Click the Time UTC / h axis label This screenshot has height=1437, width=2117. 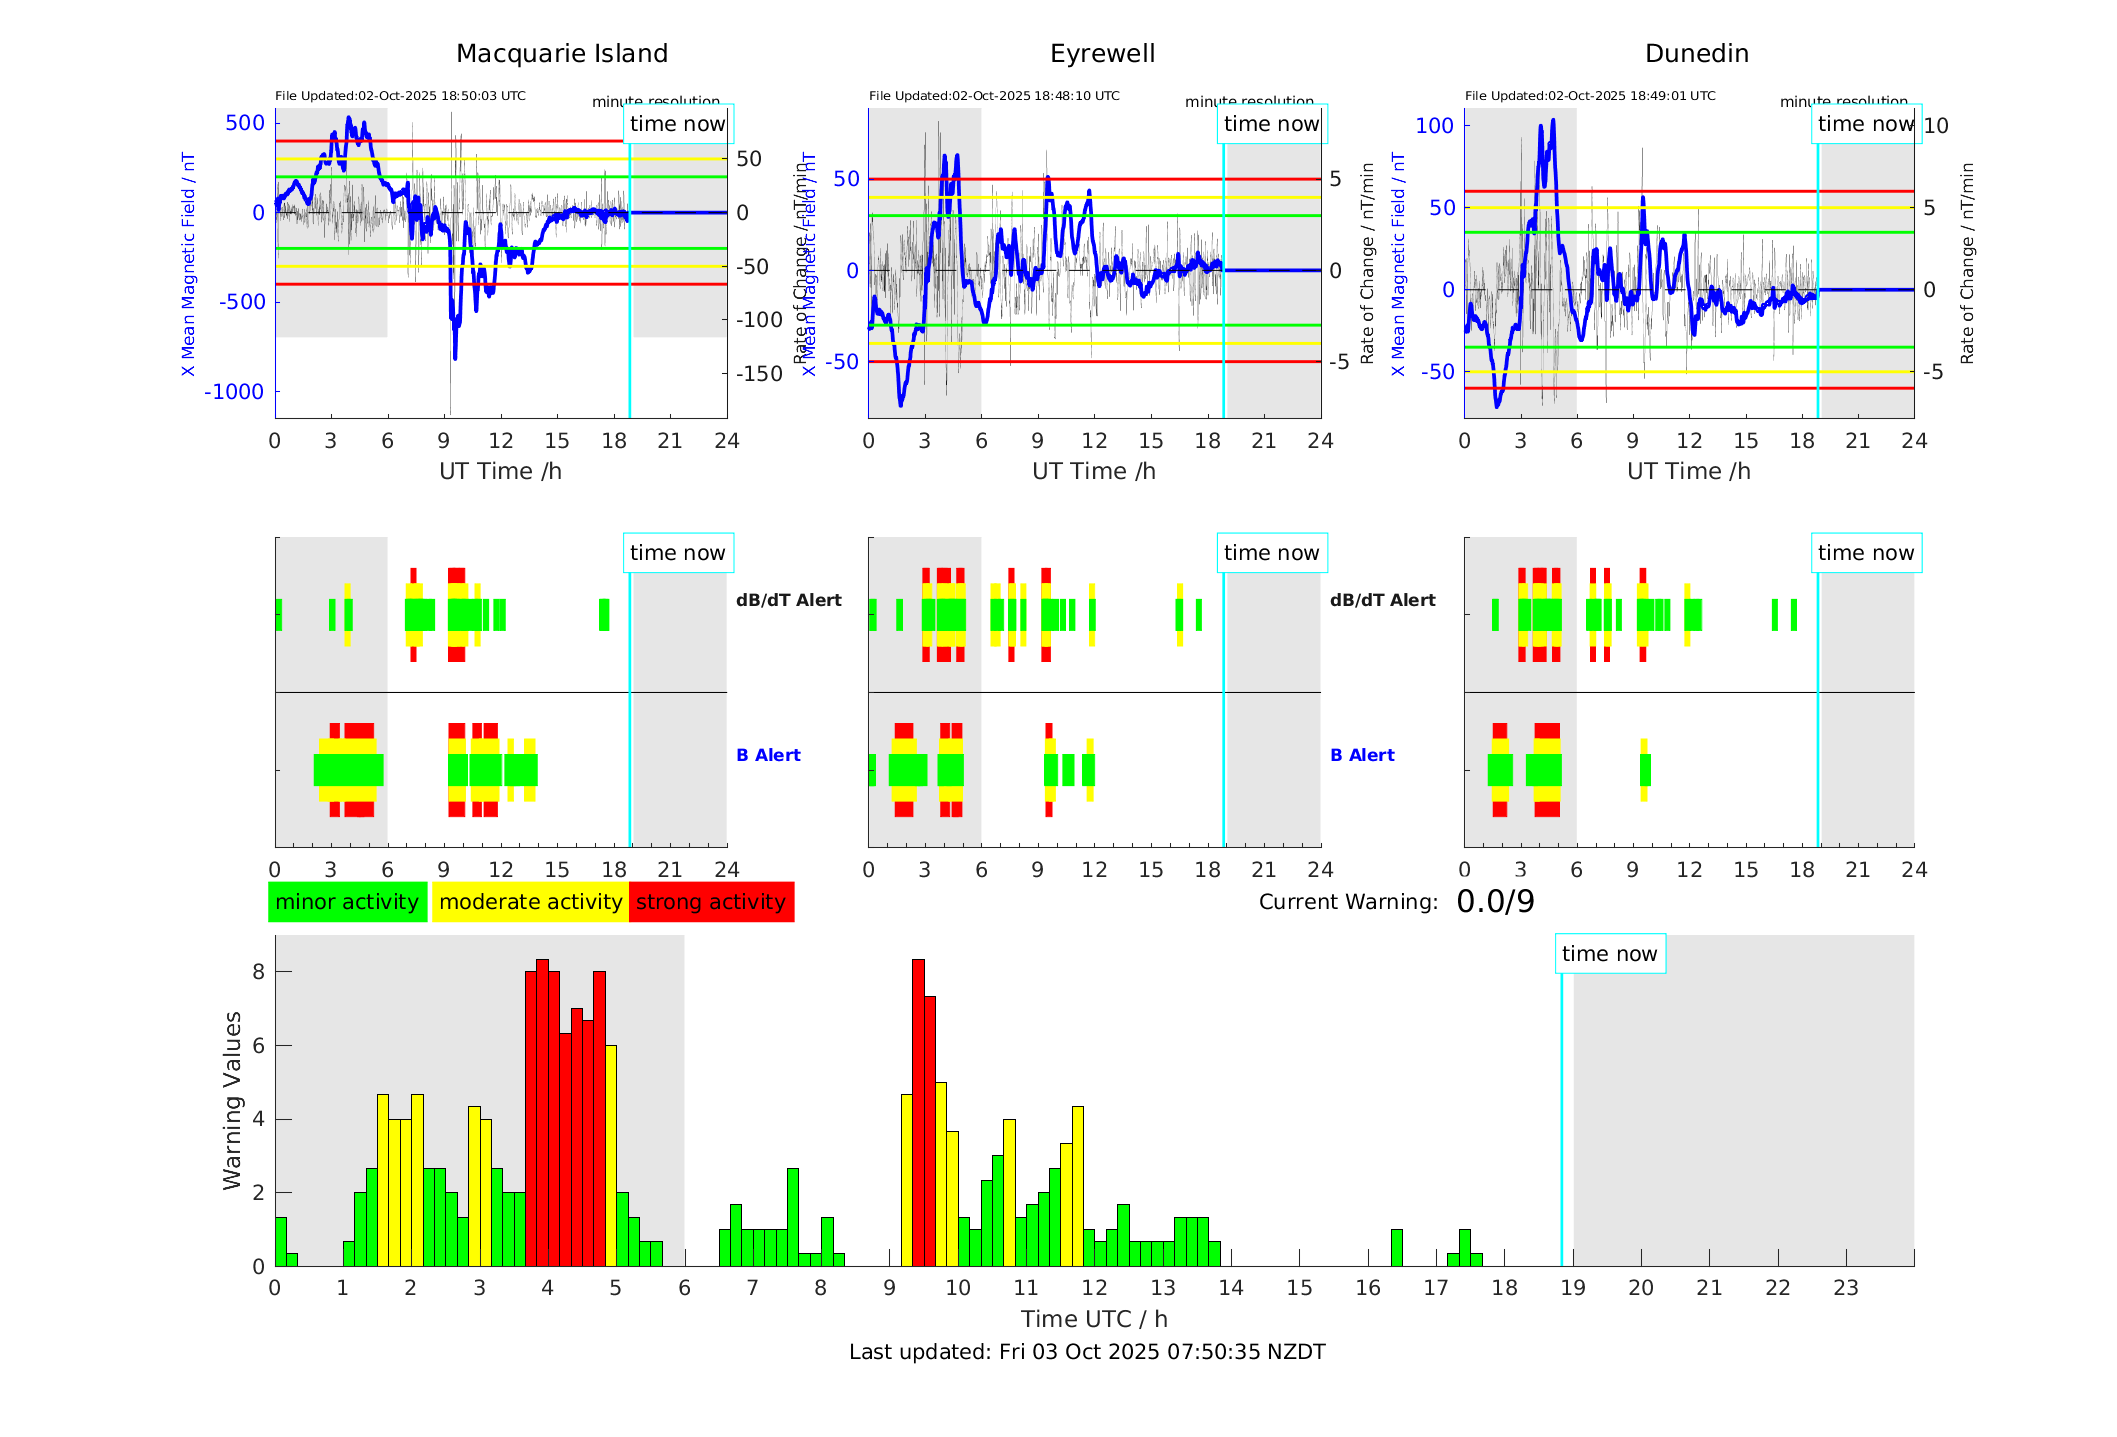point(1094,1319)
